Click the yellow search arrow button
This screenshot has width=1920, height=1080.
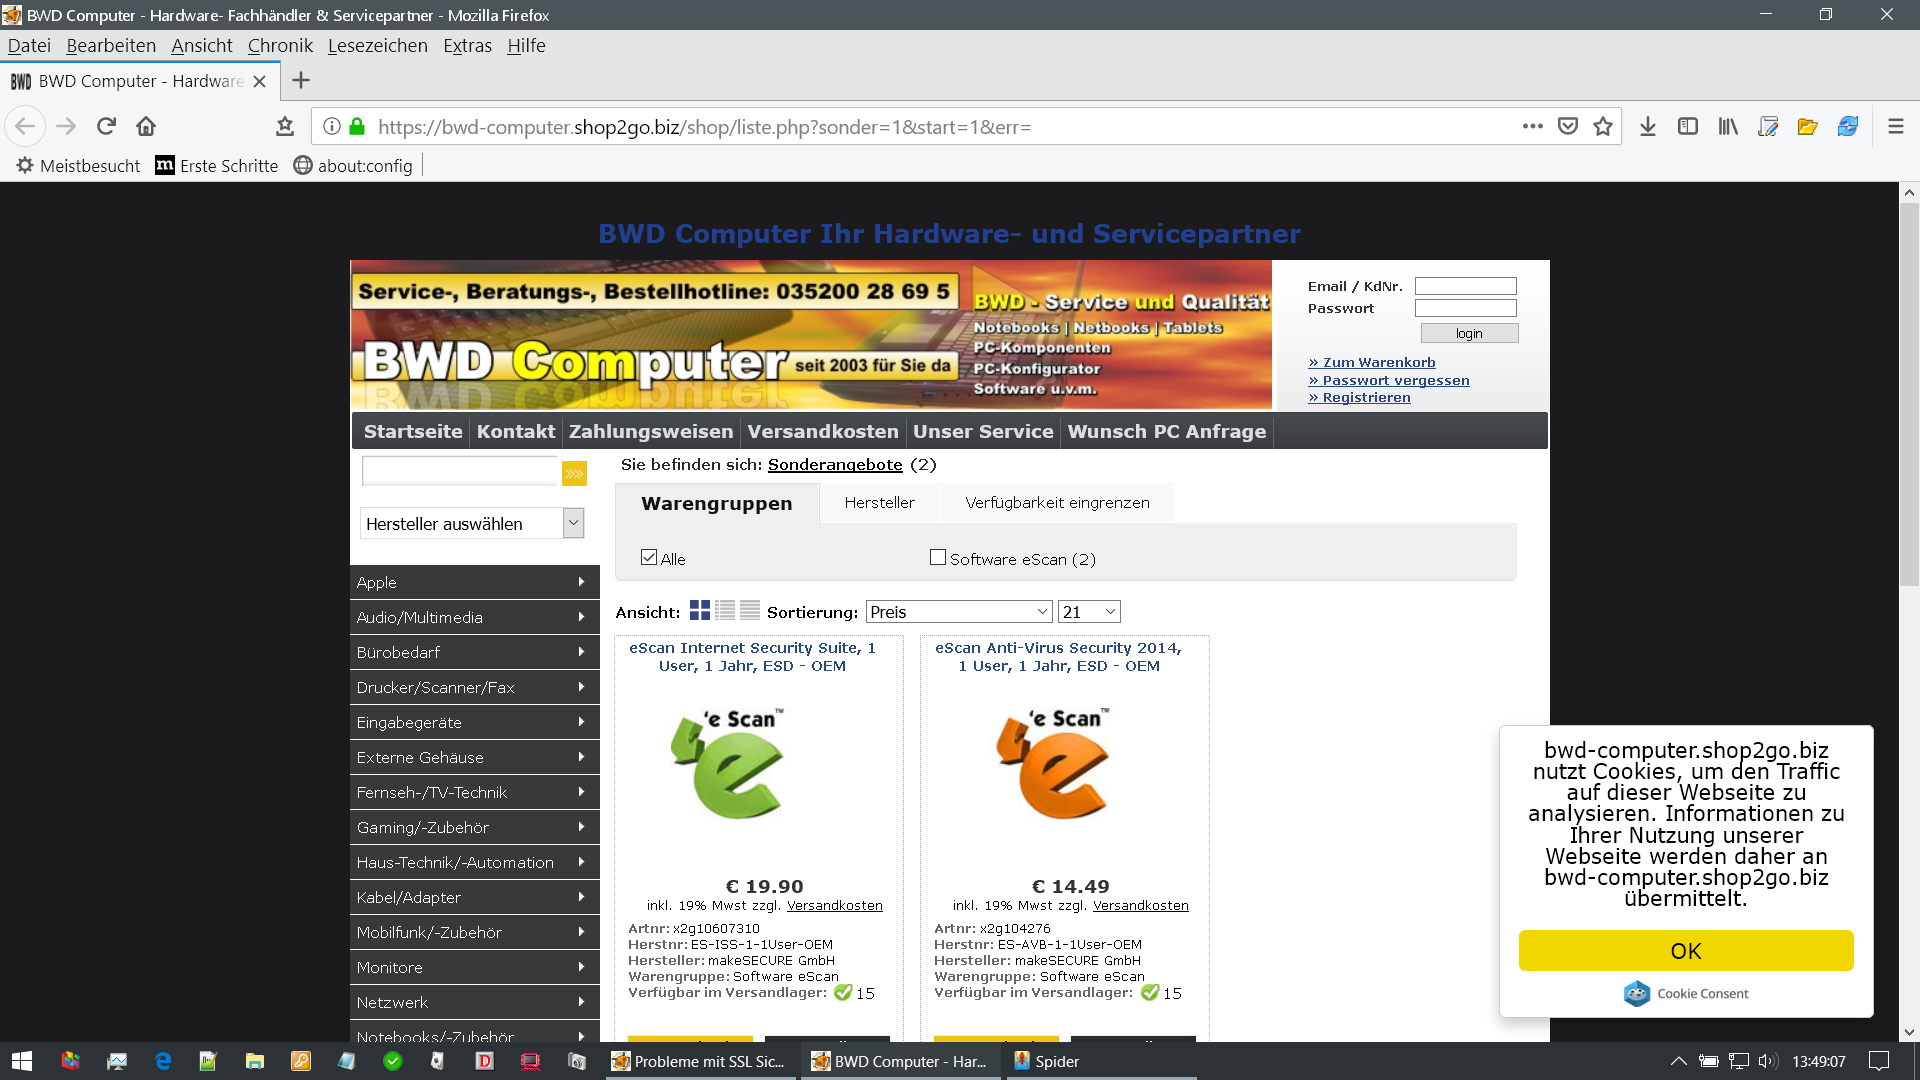click(574, 473)
